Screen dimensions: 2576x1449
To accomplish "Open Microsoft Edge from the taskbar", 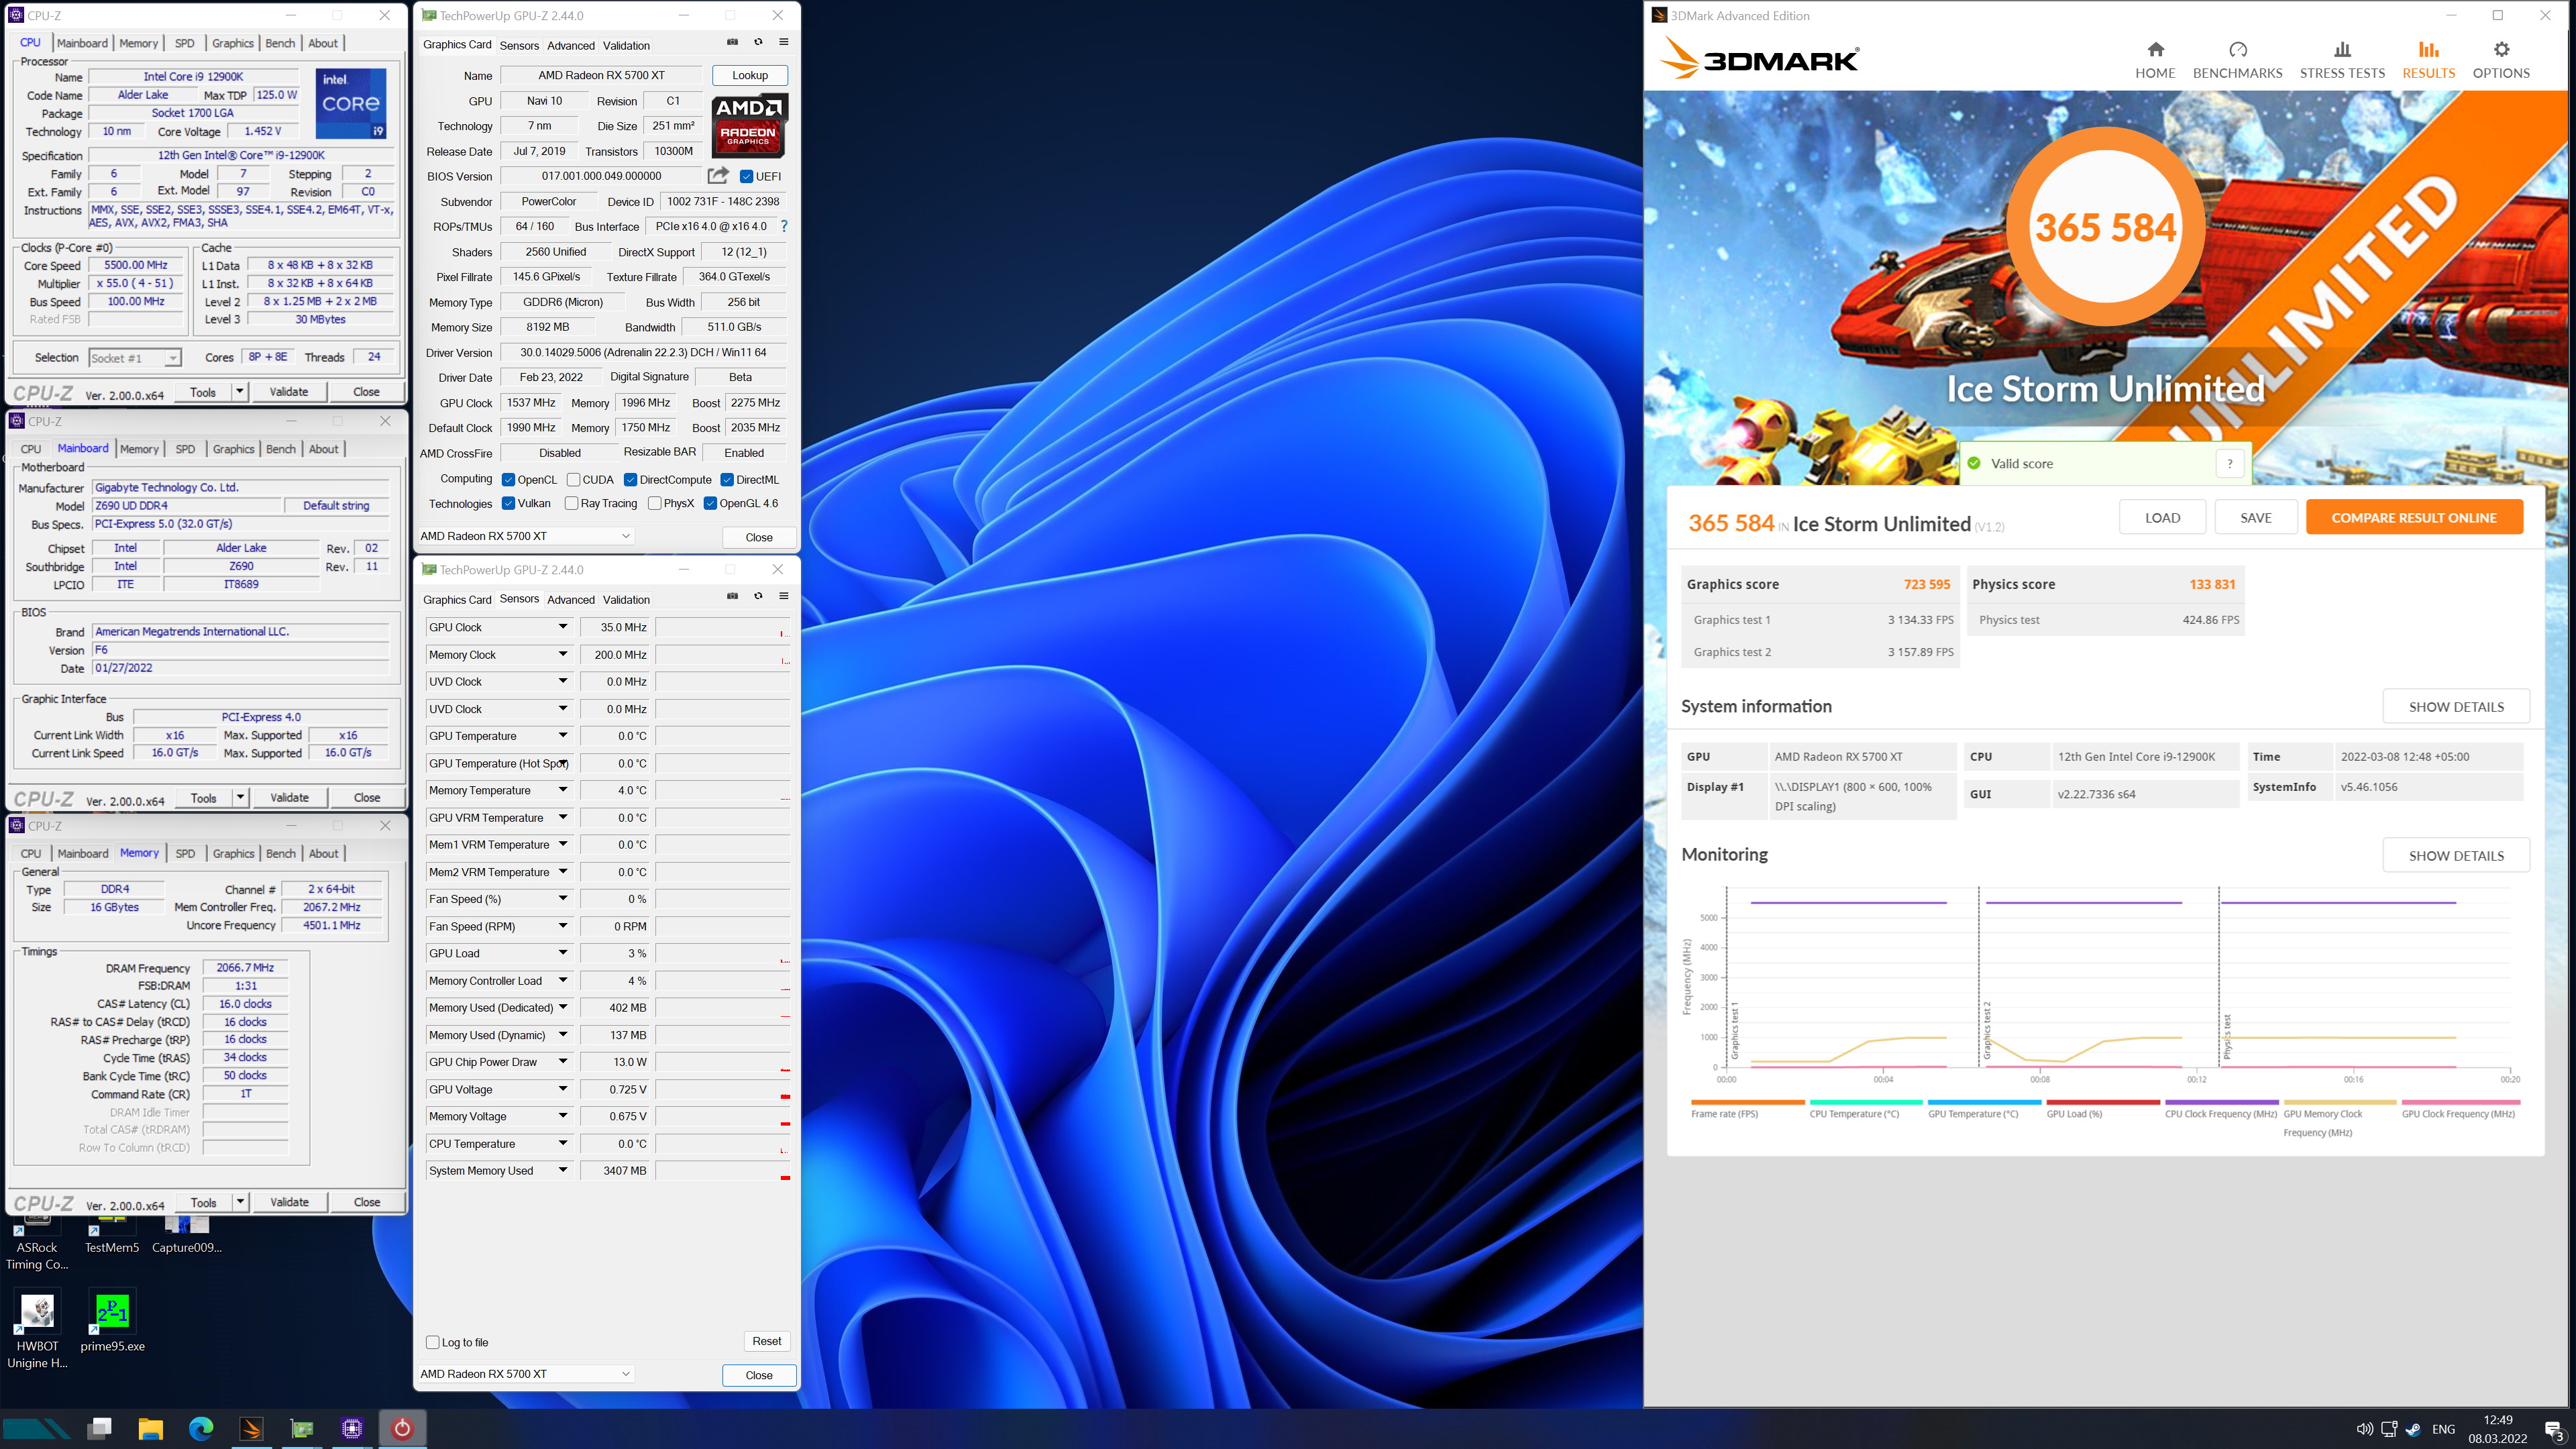I will (201, 1429).
